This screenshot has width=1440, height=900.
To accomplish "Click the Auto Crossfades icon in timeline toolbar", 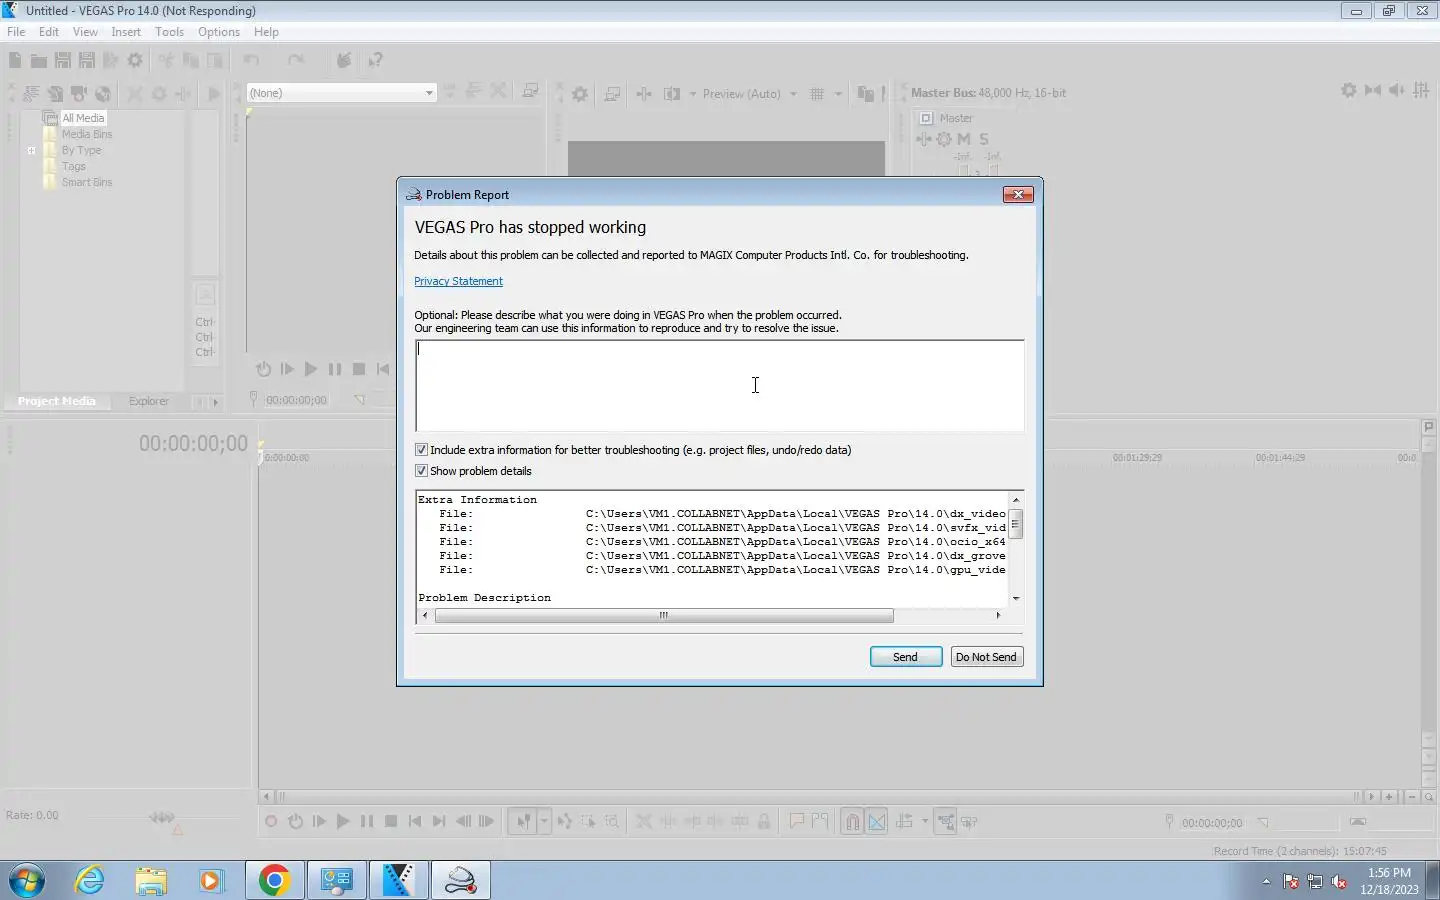I will [877, 822].
